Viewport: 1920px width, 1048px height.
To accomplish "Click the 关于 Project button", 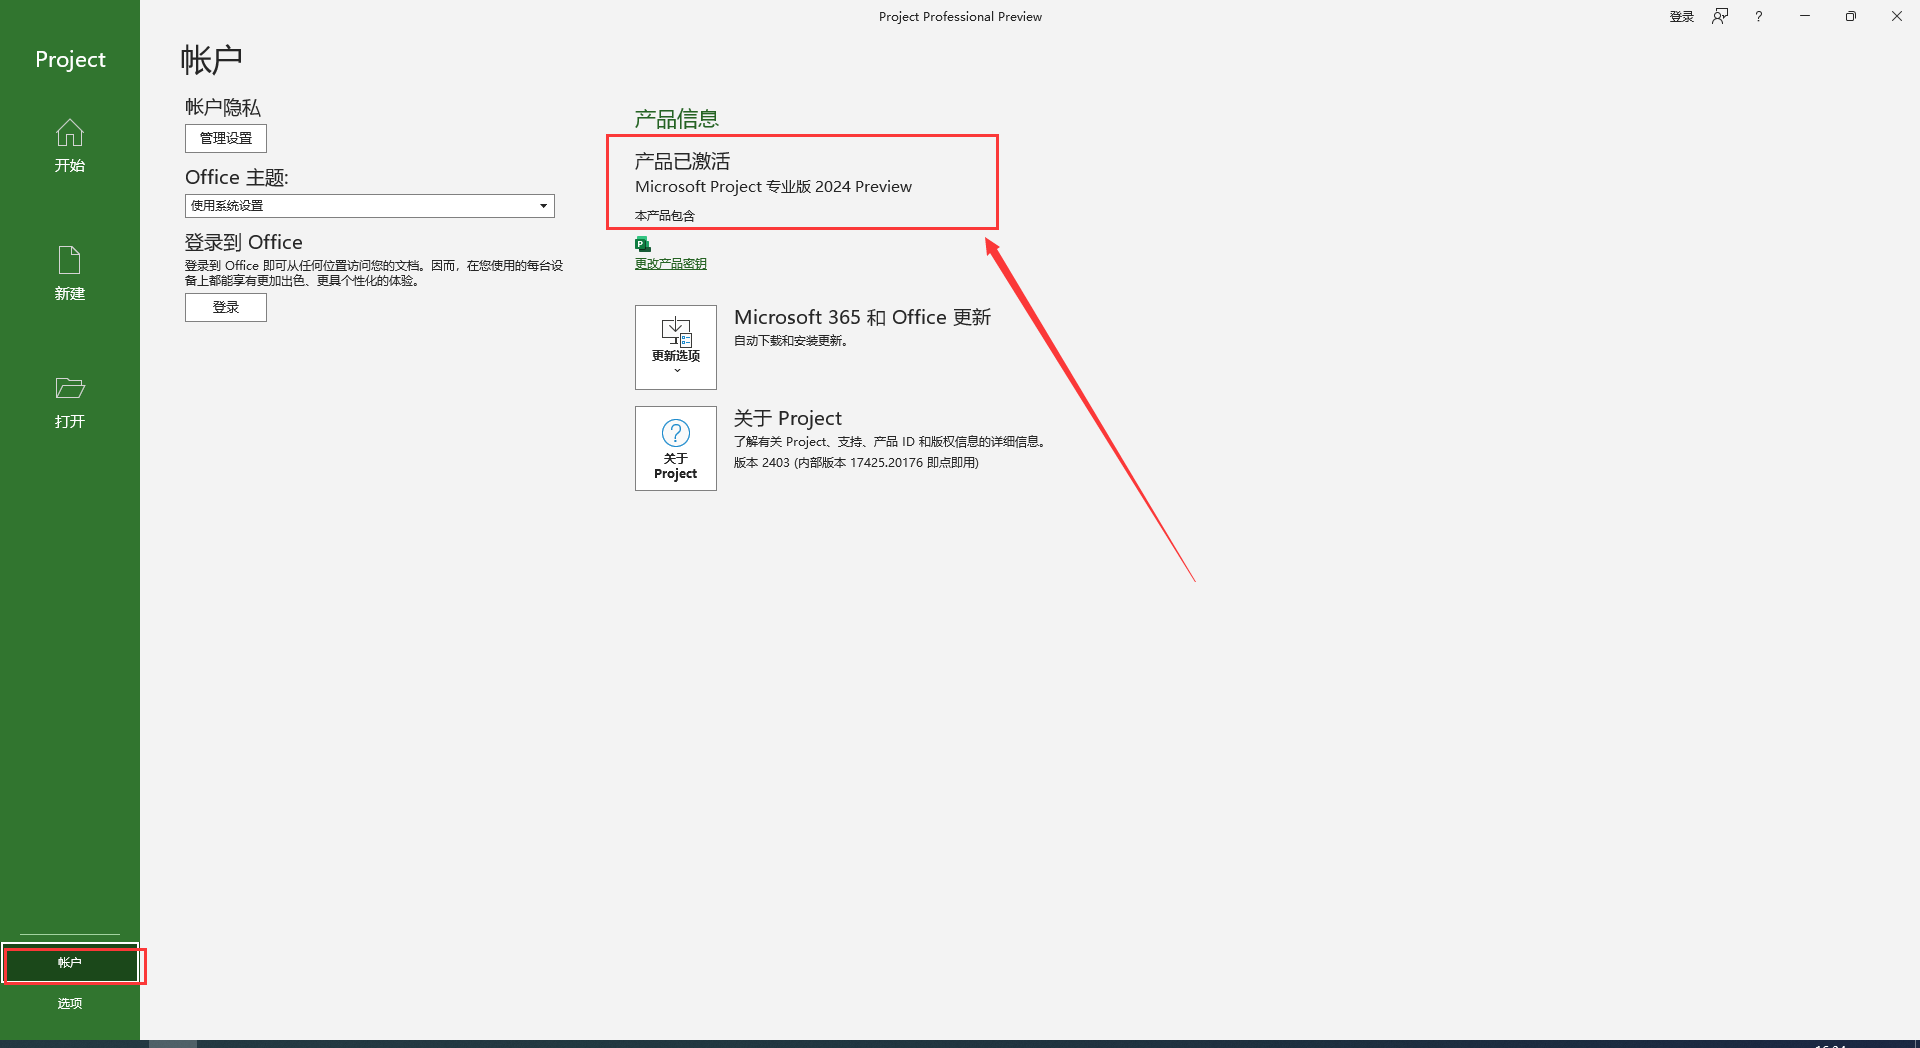I will tap(675, 448).
